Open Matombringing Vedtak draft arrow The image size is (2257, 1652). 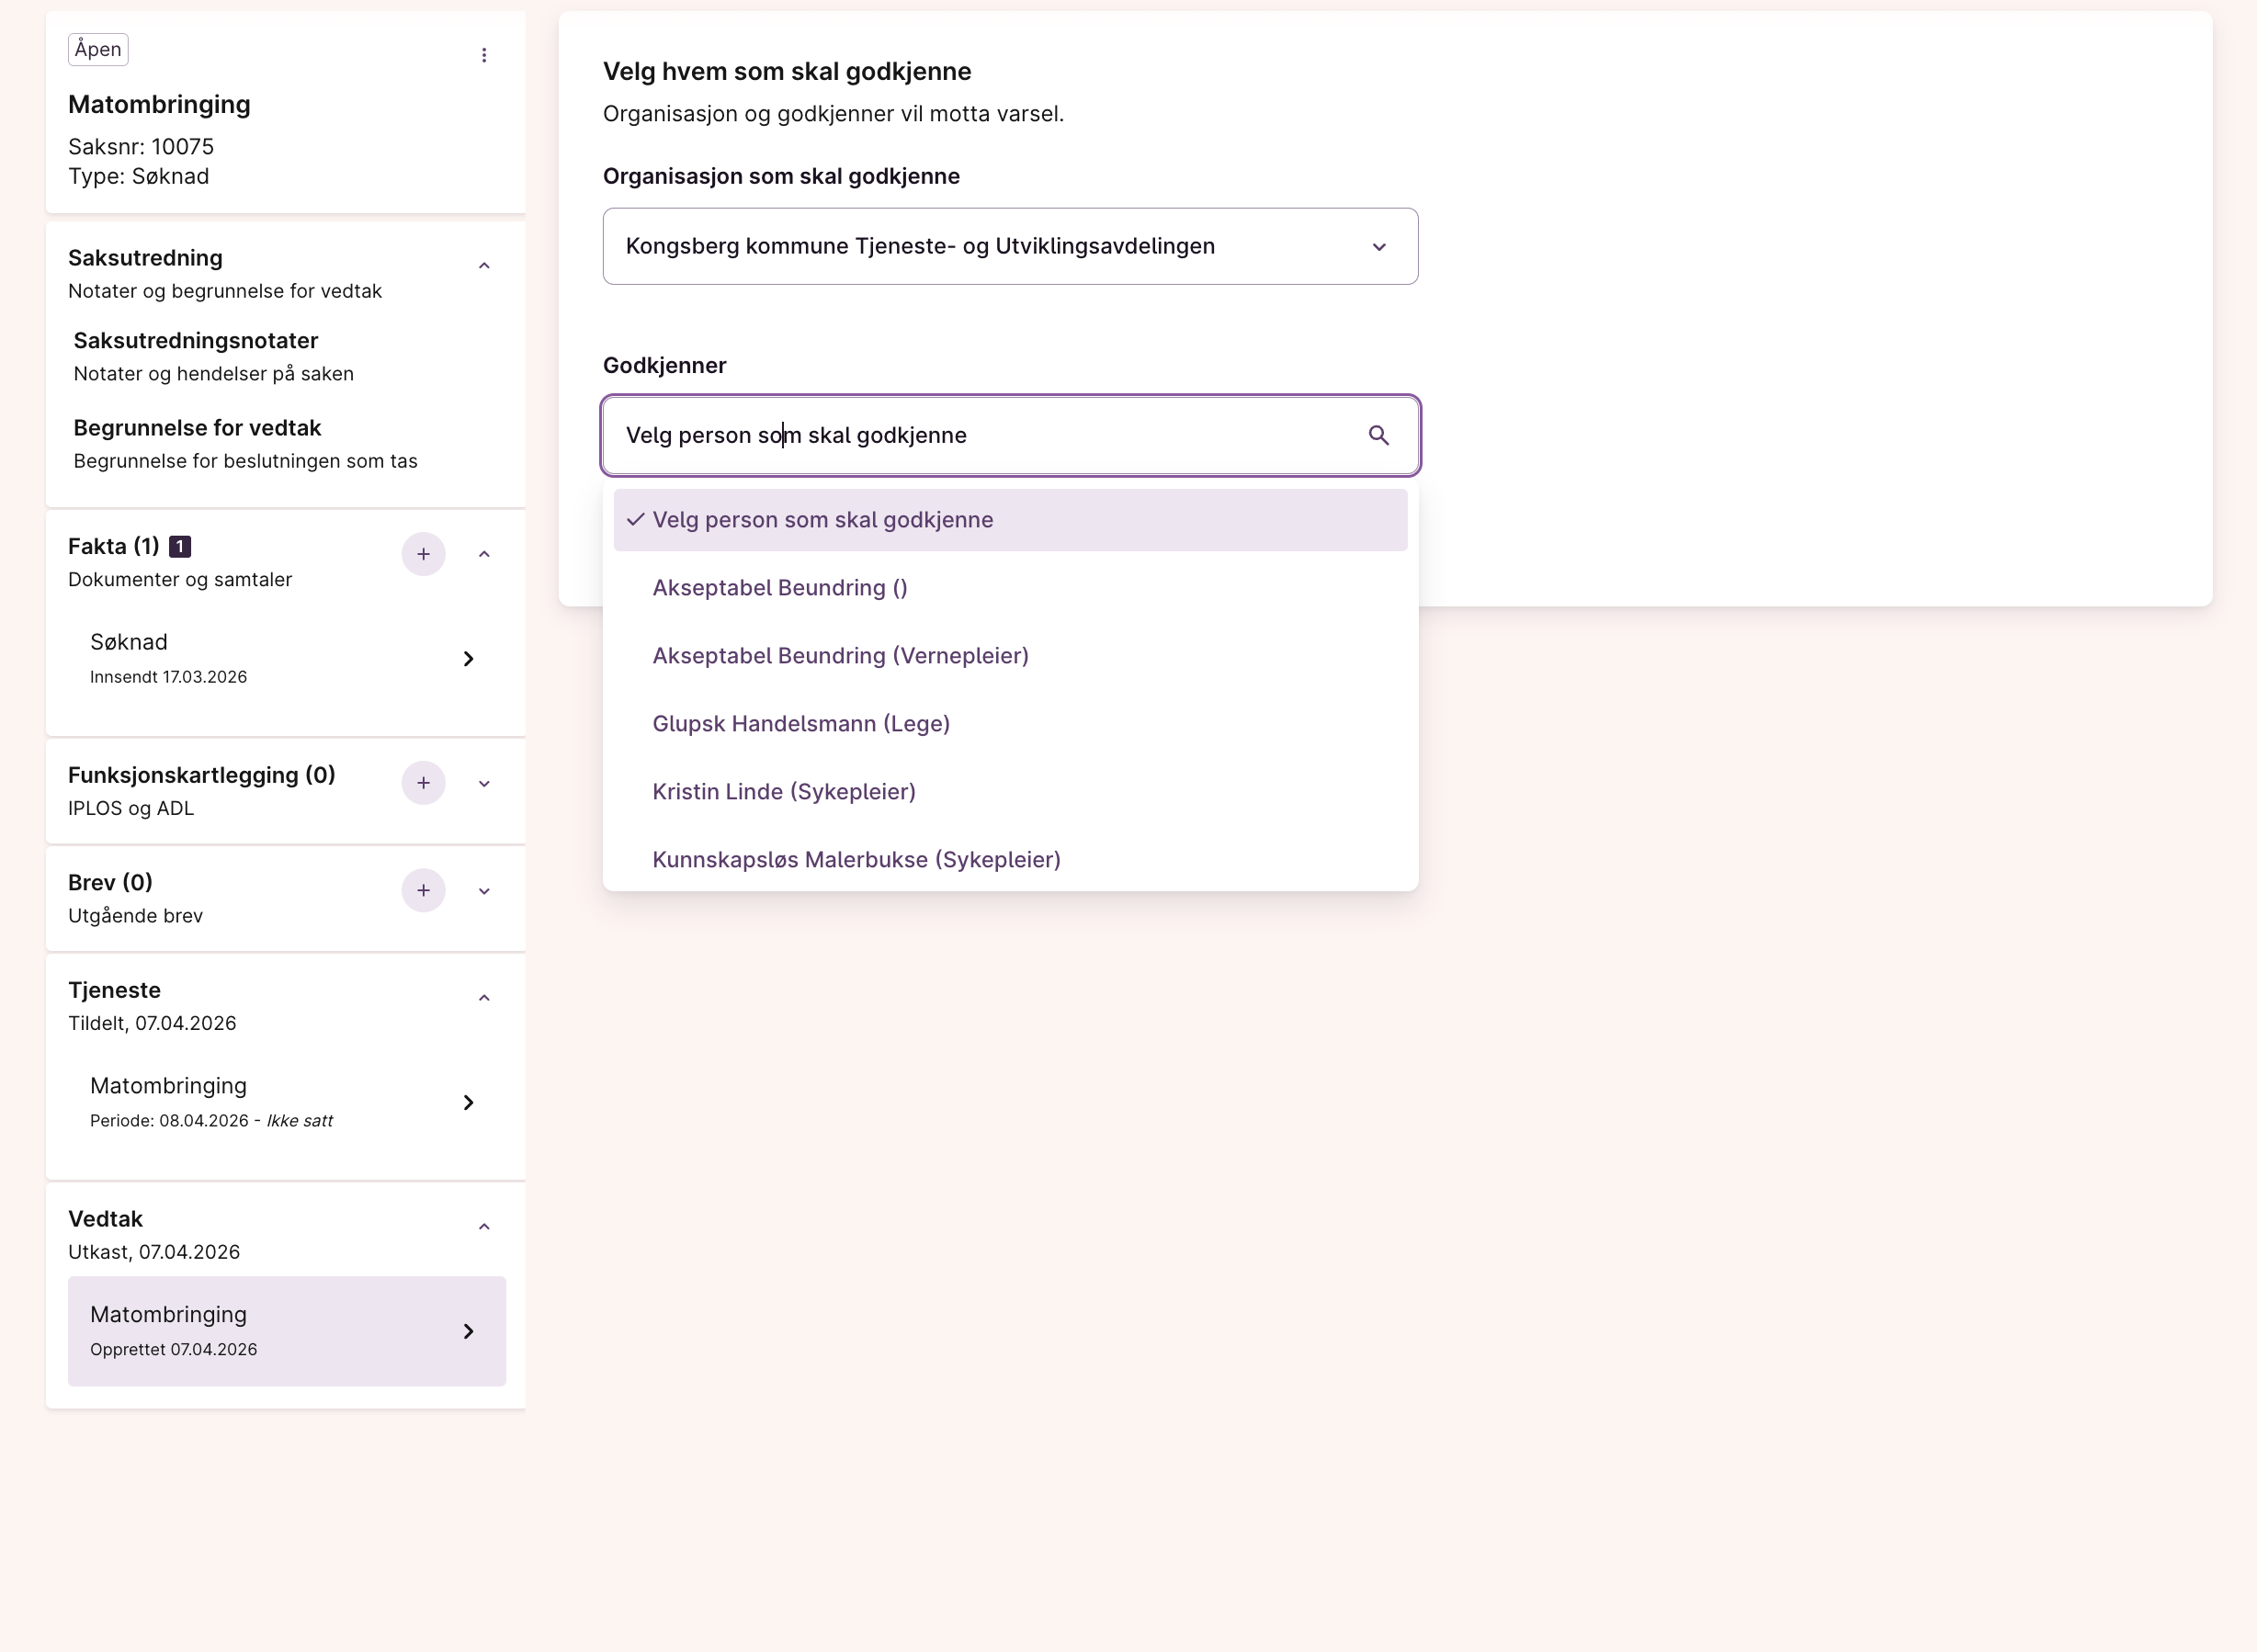tap(468, 1331)
